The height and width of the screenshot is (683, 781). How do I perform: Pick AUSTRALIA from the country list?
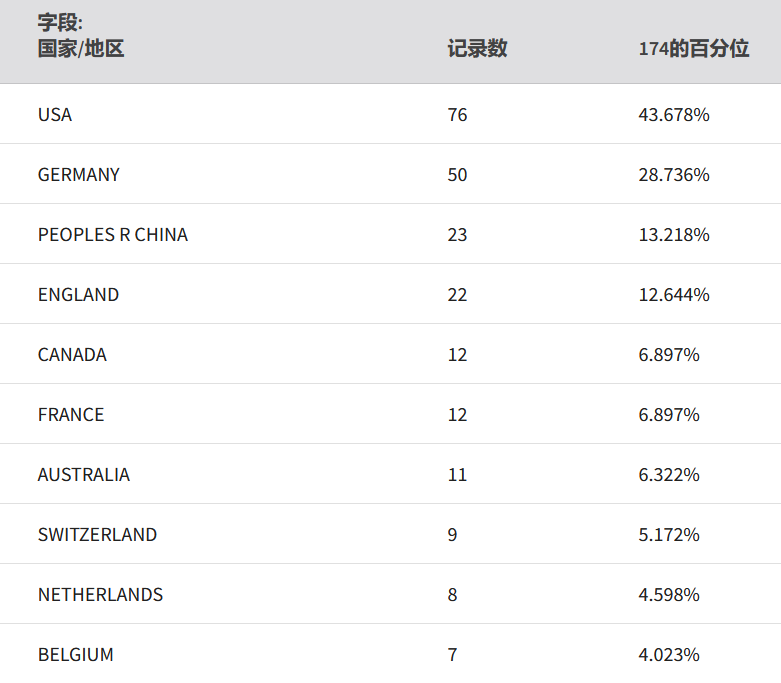(x=84, y=475)
